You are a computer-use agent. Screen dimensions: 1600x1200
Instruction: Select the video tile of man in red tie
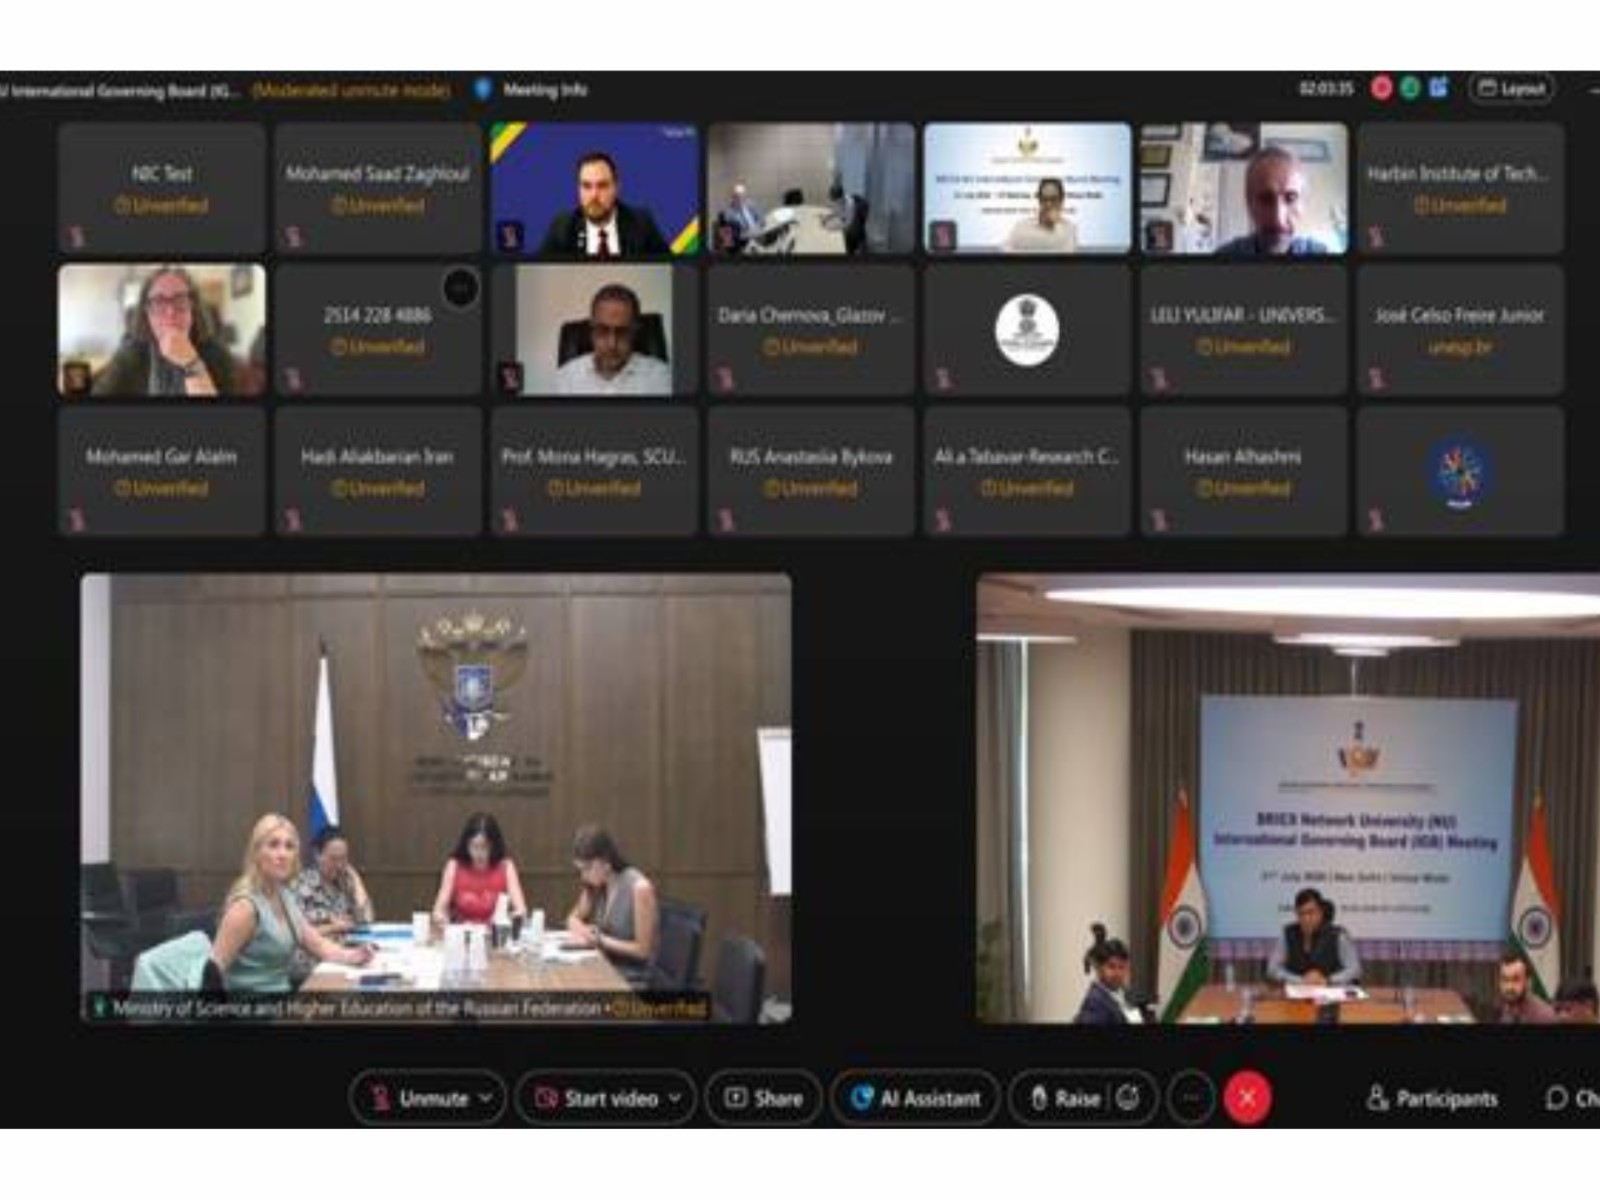click(x=595, y=188)
